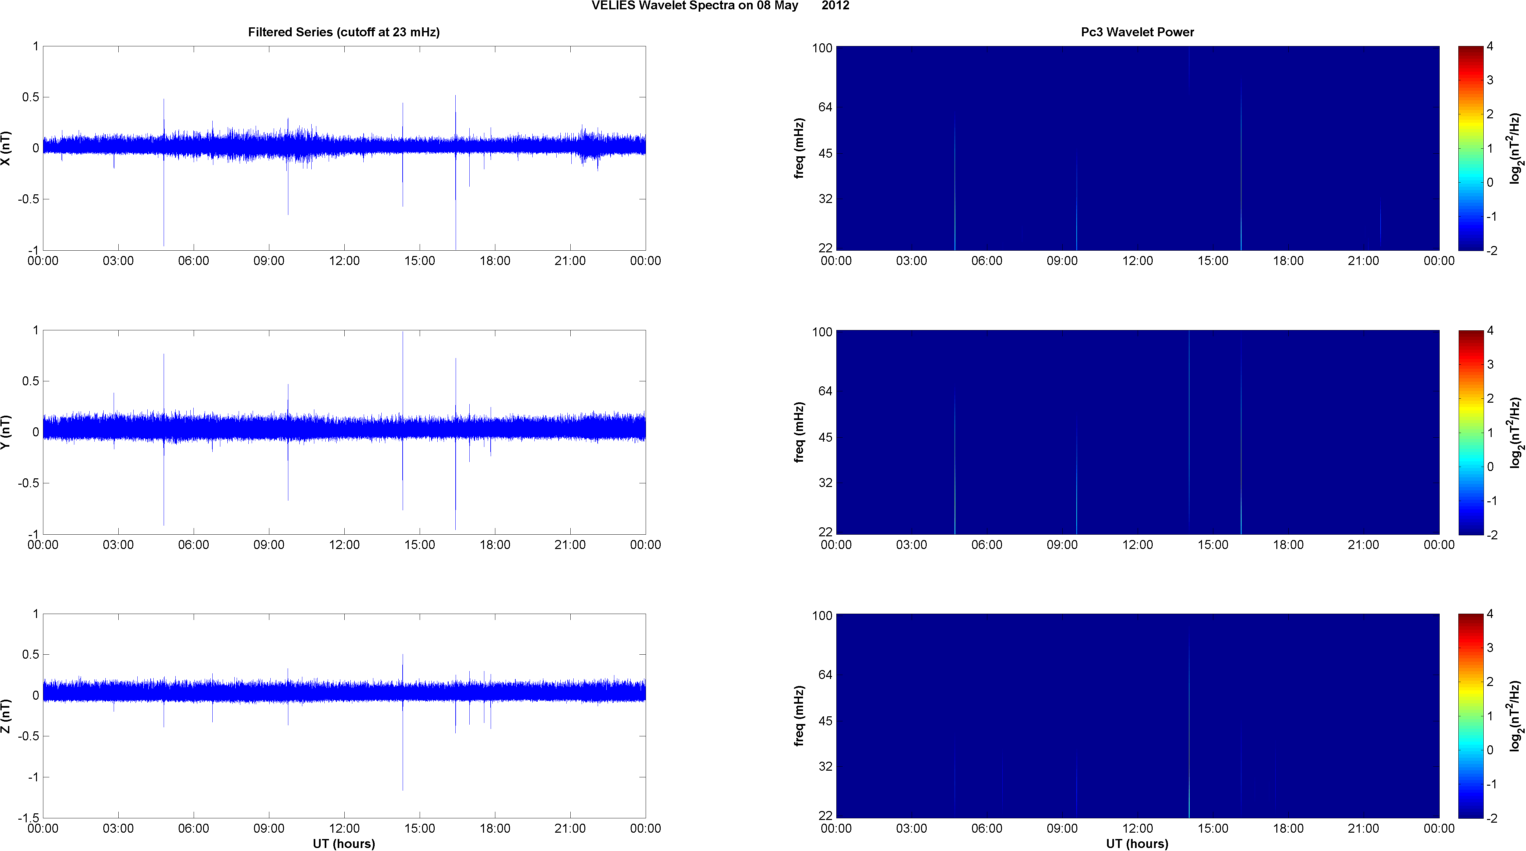
Task: Click the "freq (mHz)" label of the top spectrogram
Action: click(x=800, y=148)
